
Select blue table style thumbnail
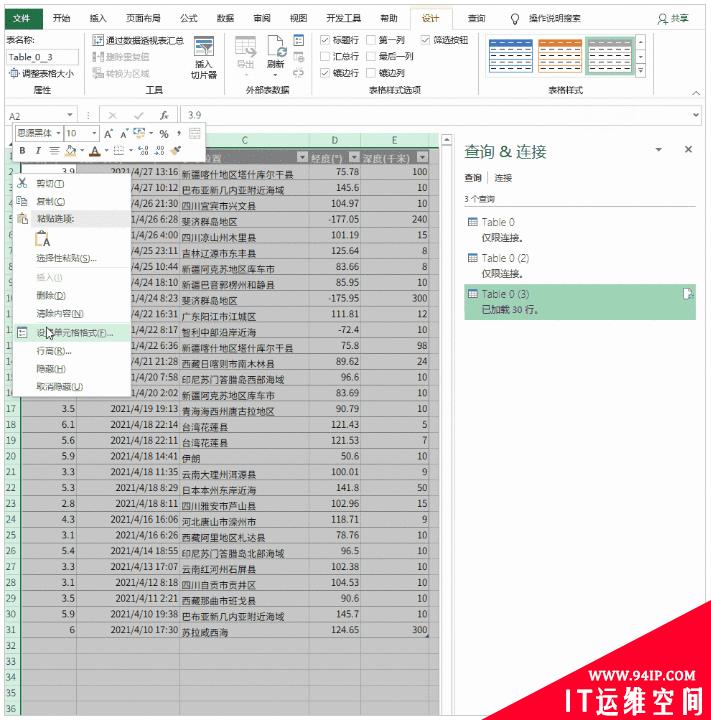click(x=511, y=56)
